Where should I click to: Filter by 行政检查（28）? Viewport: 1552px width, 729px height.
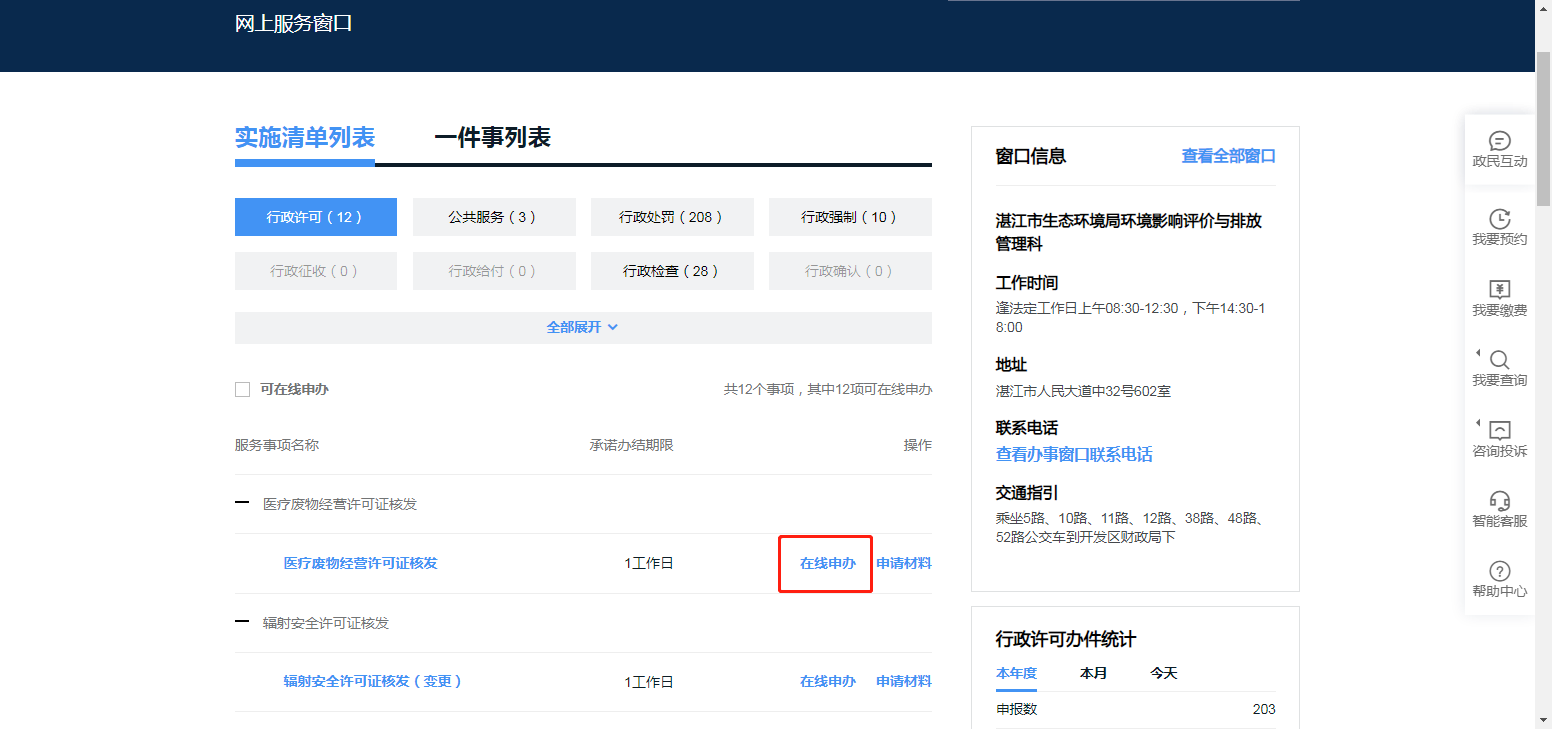(671, 271)
